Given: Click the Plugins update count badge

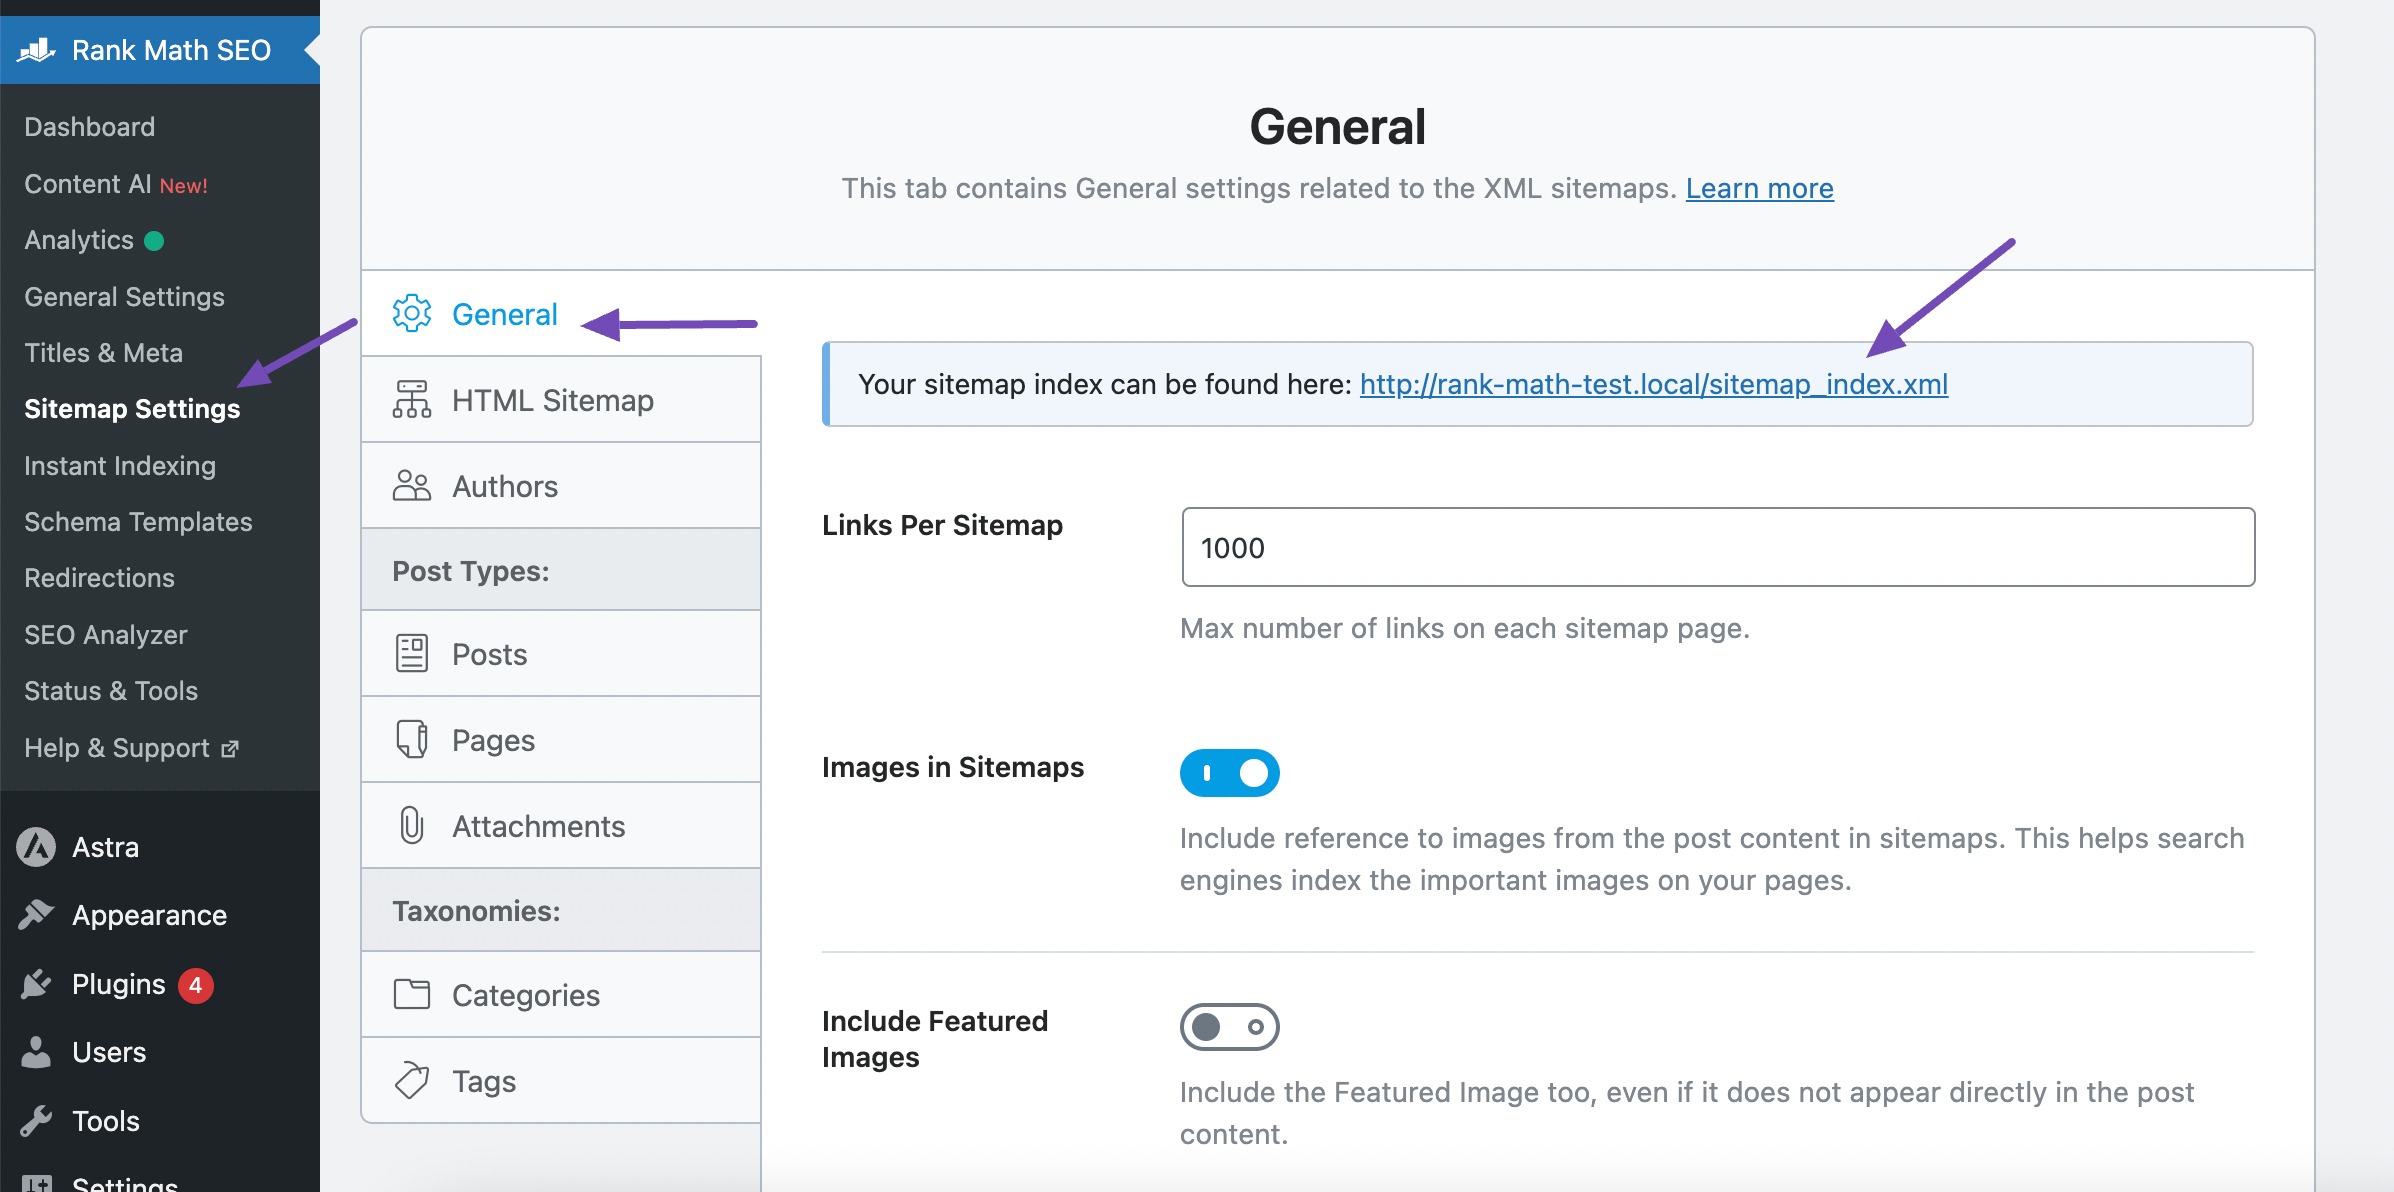Looking at the screenshot, I should click(x=196, y=985).
